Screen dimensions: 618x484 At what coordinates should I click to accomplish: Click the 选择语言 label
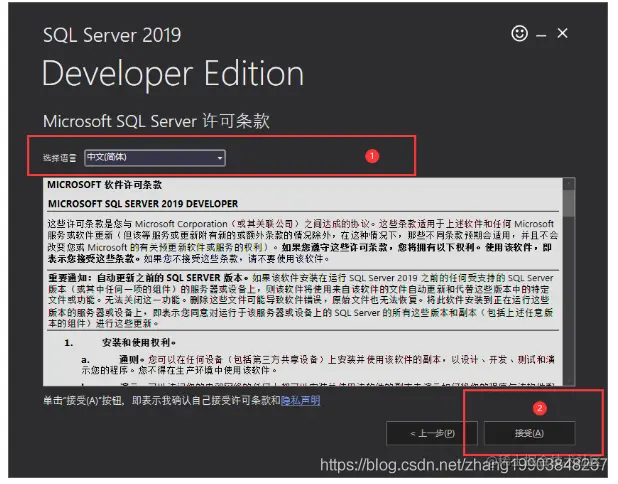tap(60, 158)
